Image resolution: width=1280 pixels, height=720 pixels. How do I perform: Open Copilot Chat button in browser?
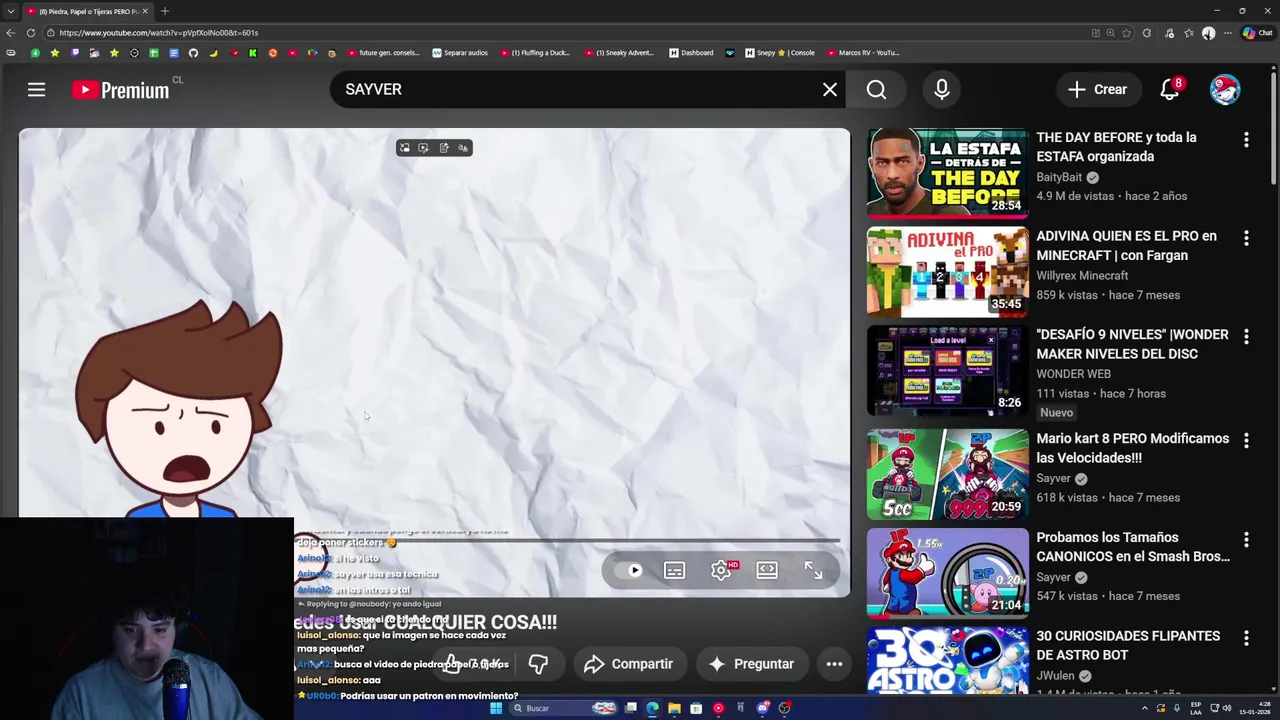[1257, 33]
